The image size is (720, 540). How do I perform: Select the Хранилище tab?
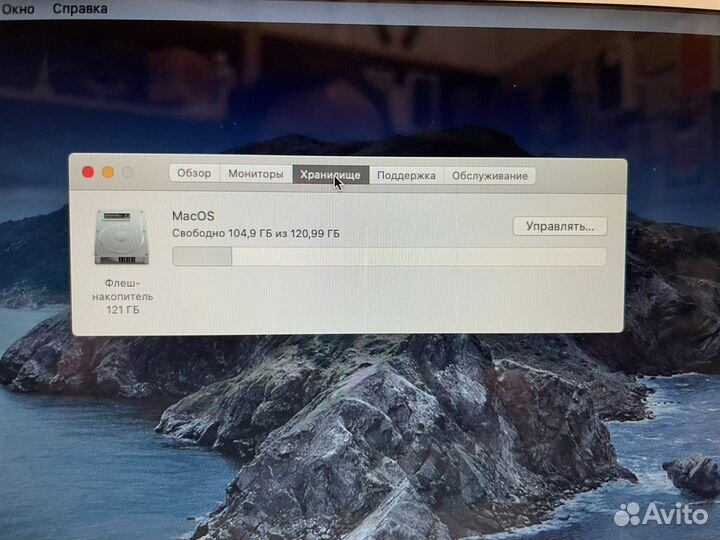tap(331, 174)
